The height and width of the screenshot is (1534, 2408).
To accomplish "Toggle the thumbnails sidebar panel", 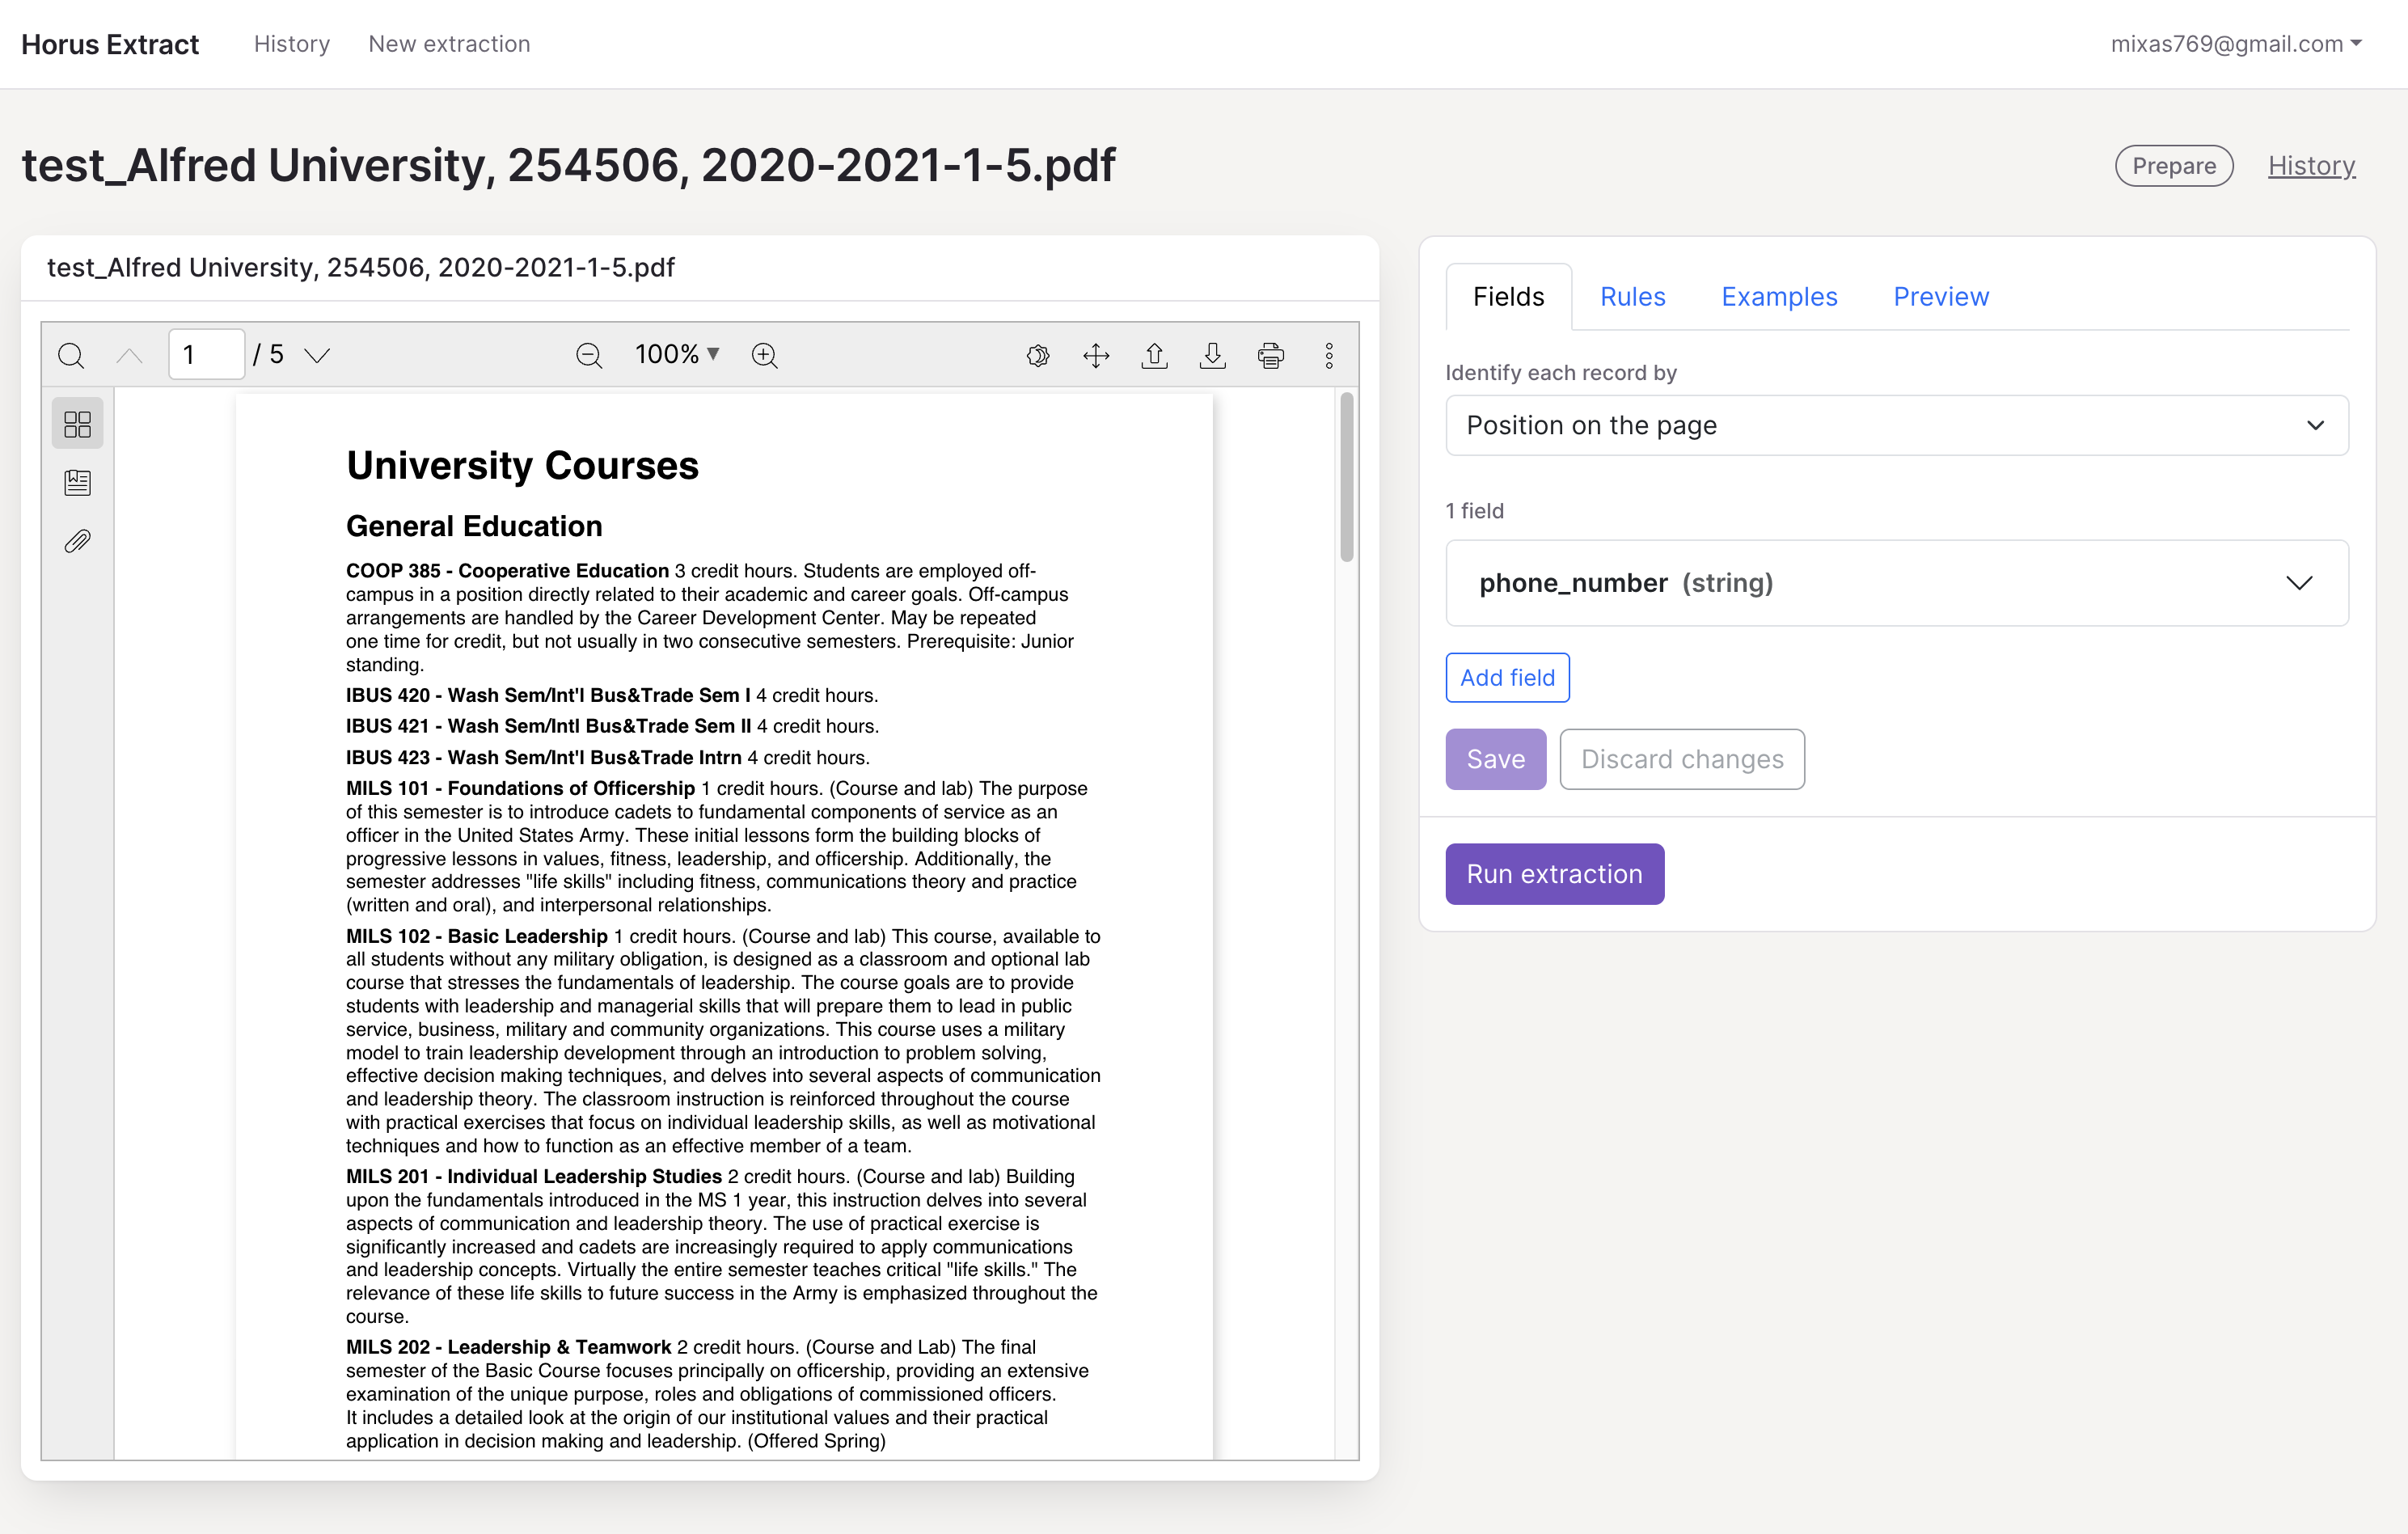I will 77,424.
